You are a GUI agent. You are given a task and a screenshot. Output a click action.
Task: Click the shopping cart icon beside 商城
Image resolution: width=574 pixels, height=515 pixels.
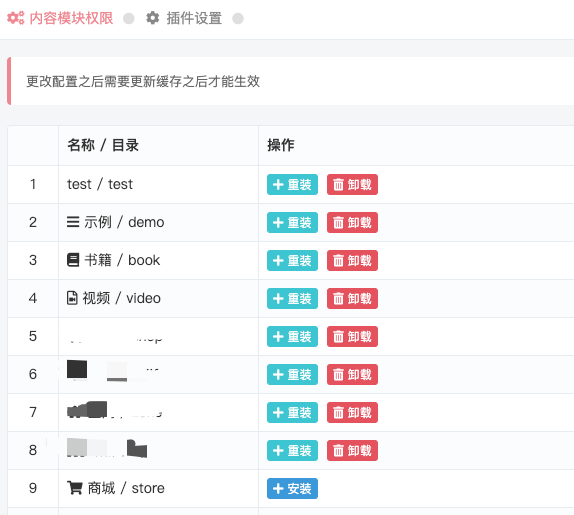[x=75, y=488]
